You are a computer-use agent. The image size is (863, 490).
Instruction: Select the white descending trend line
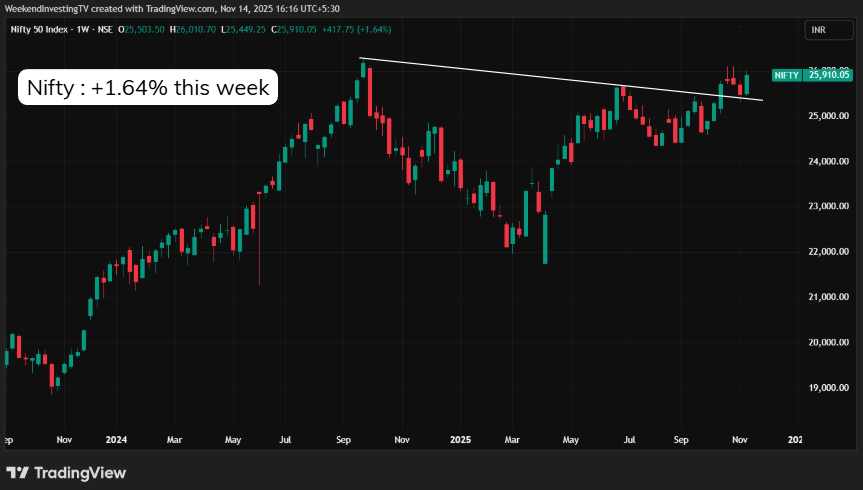pos(560,79)
